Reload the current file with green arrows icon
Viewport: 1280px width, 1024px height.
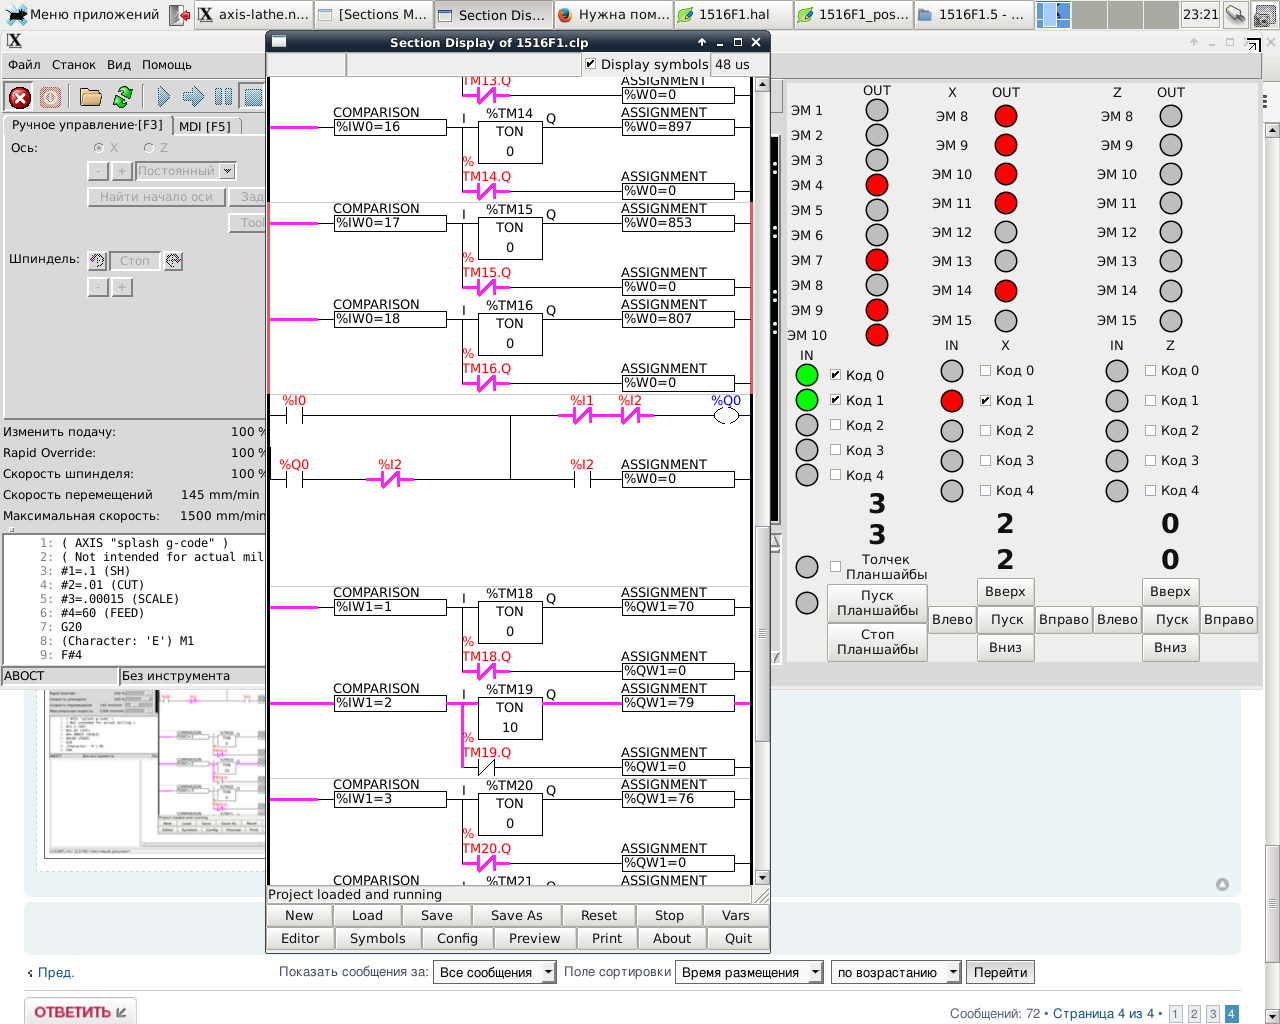pos(123,97)
